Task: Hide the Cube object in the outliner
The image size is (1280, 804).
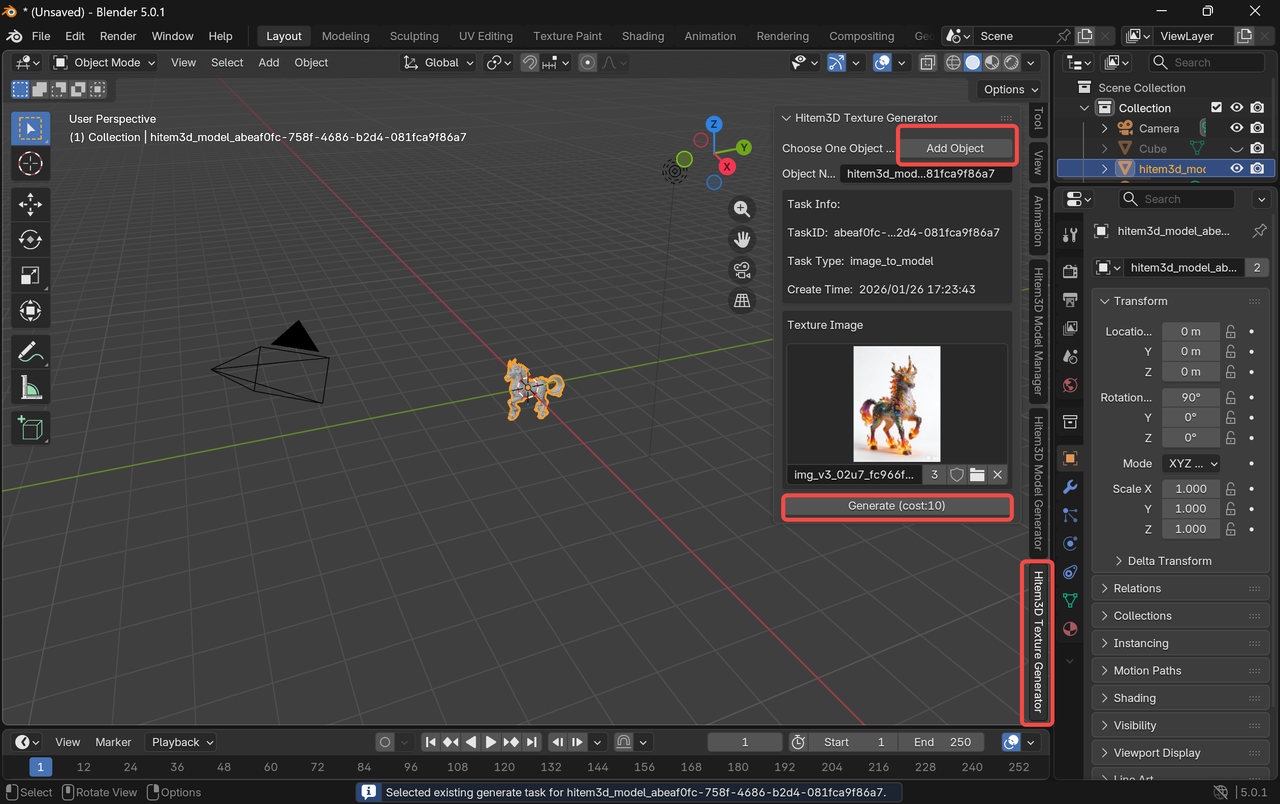Action: (x=1237, y=148)
